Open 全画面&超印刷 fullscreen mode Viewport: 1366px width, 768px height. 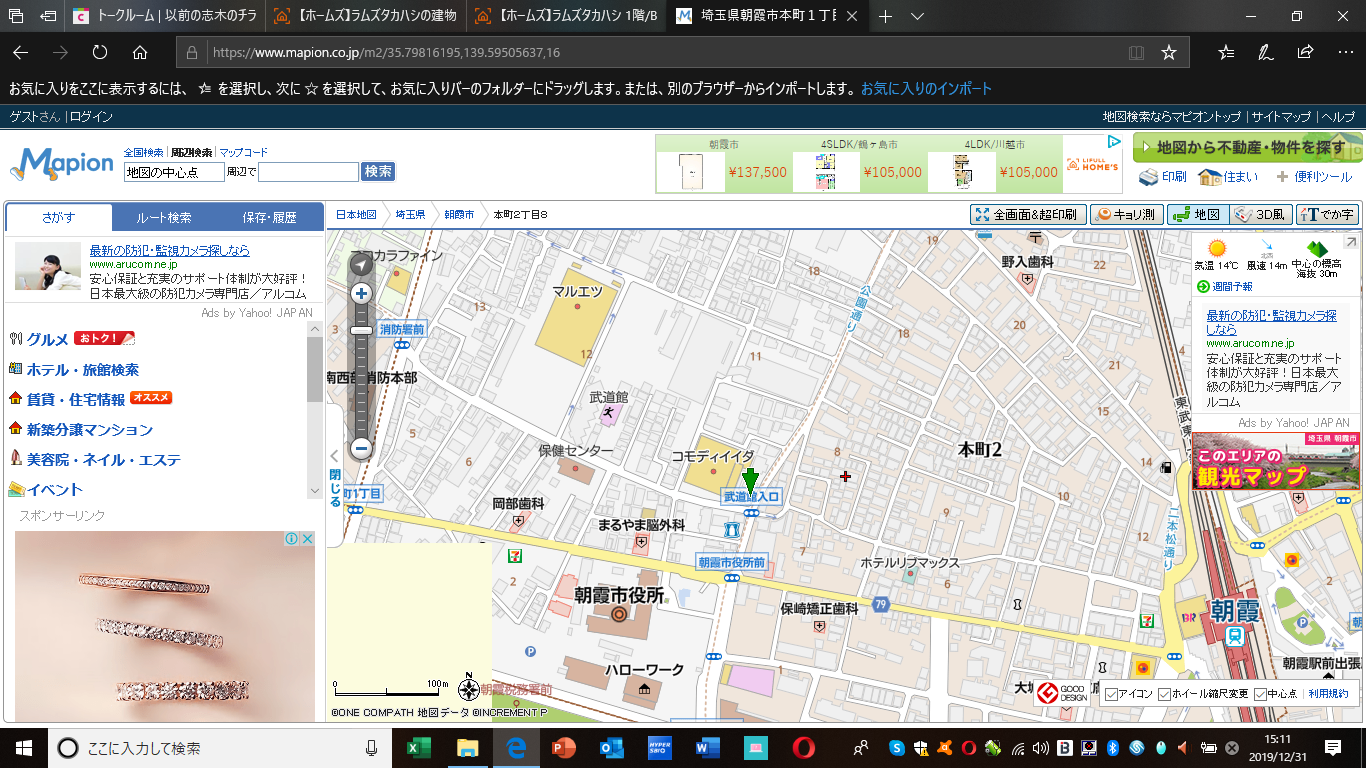(x=1027, y=214)
